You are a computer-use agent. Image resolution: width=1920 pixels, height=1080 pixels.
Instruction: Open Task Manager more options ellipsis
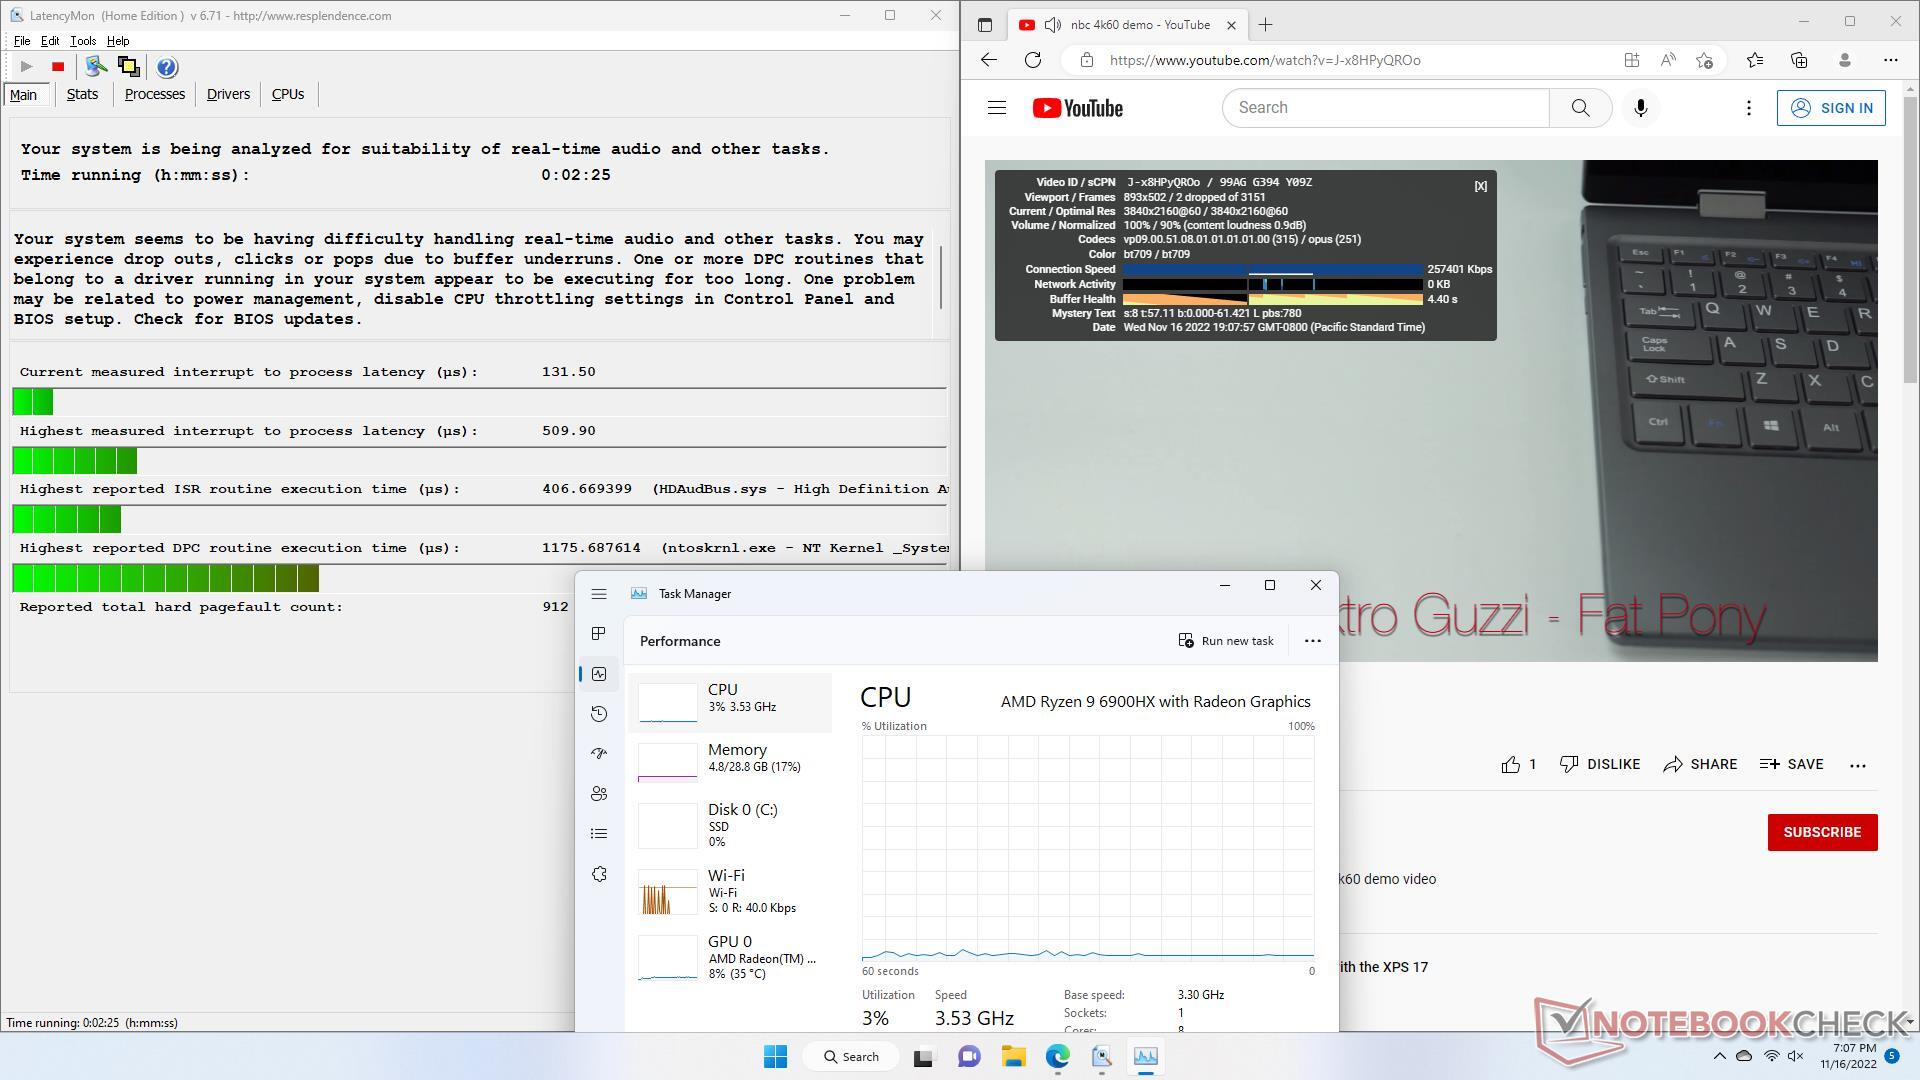[1313, 641]
